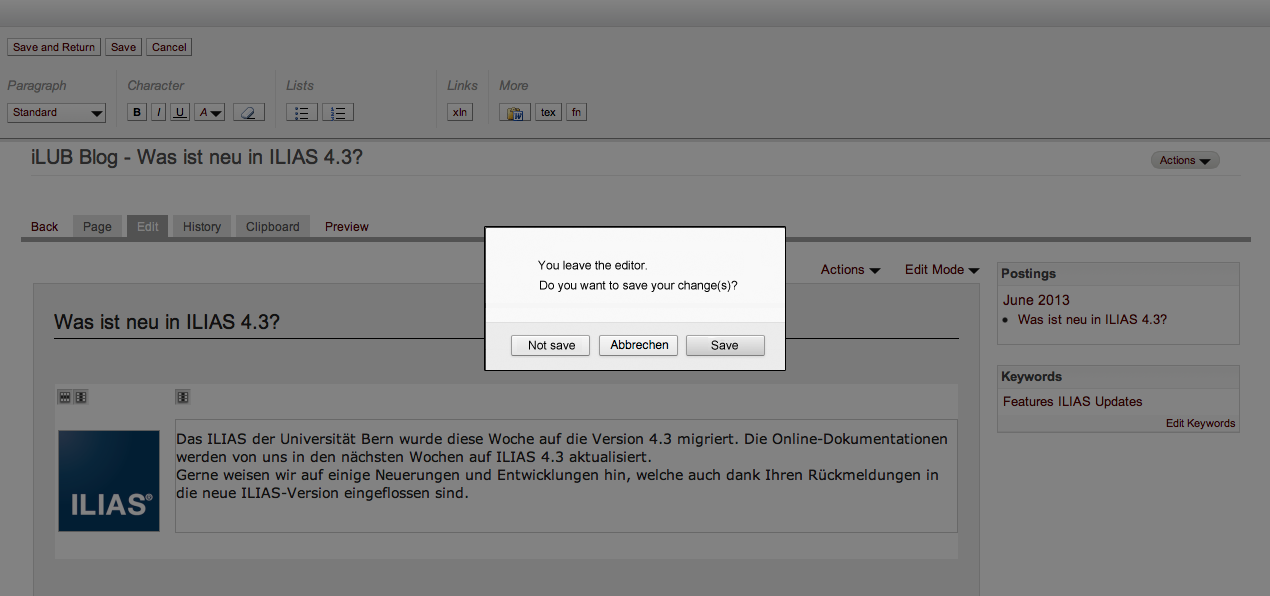Expand the Edit Mode dropdown

pos(941,270)
